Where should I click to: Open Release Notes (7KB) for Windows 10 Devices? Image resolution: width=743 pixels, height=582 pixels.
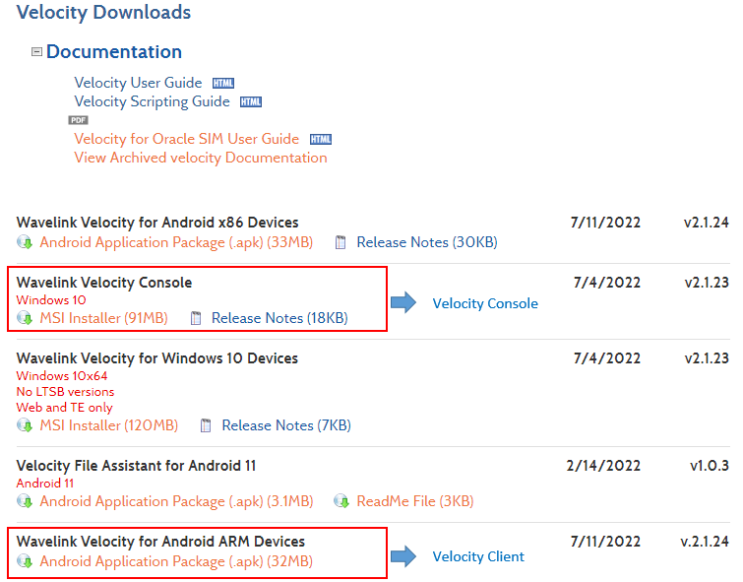click(286, 426)
